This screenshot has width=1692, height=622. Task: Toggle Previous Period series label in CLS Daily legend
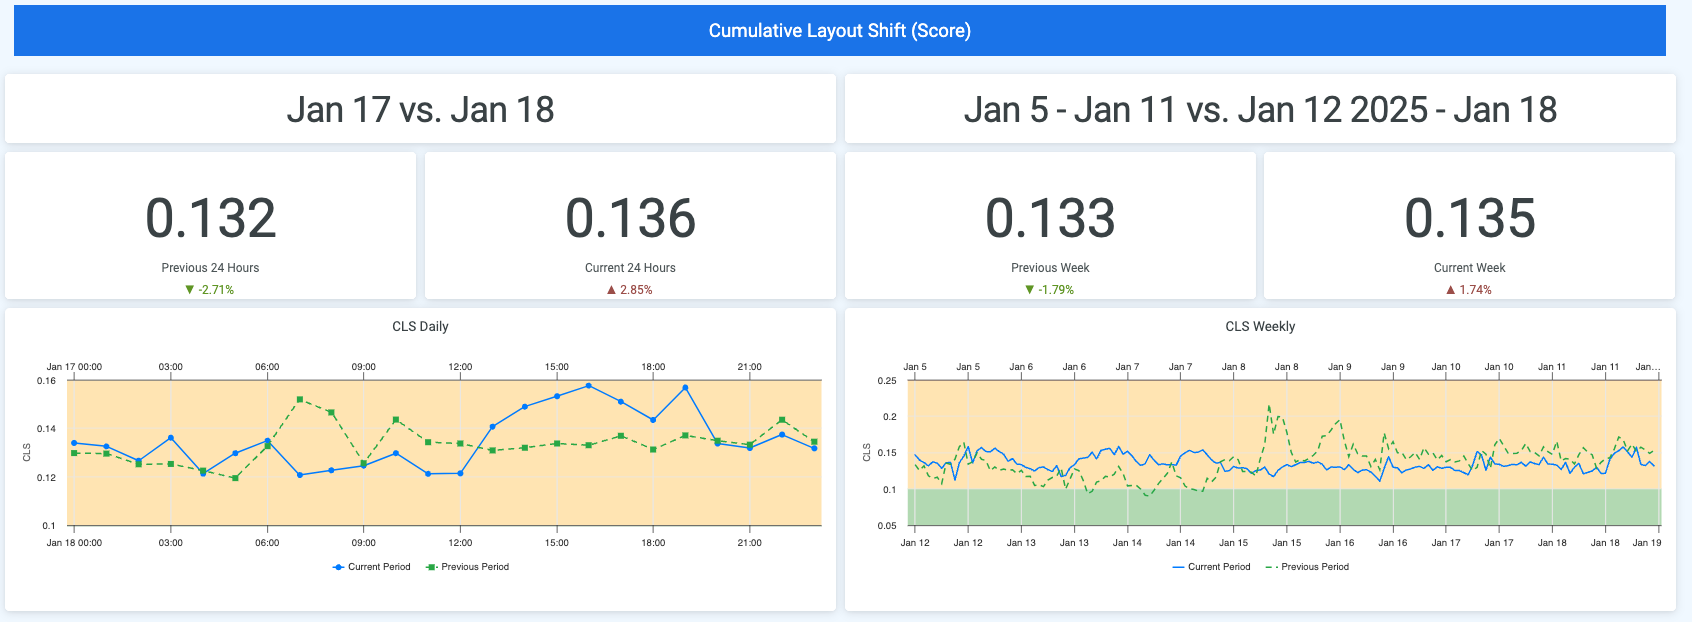[x=475, y=567]
